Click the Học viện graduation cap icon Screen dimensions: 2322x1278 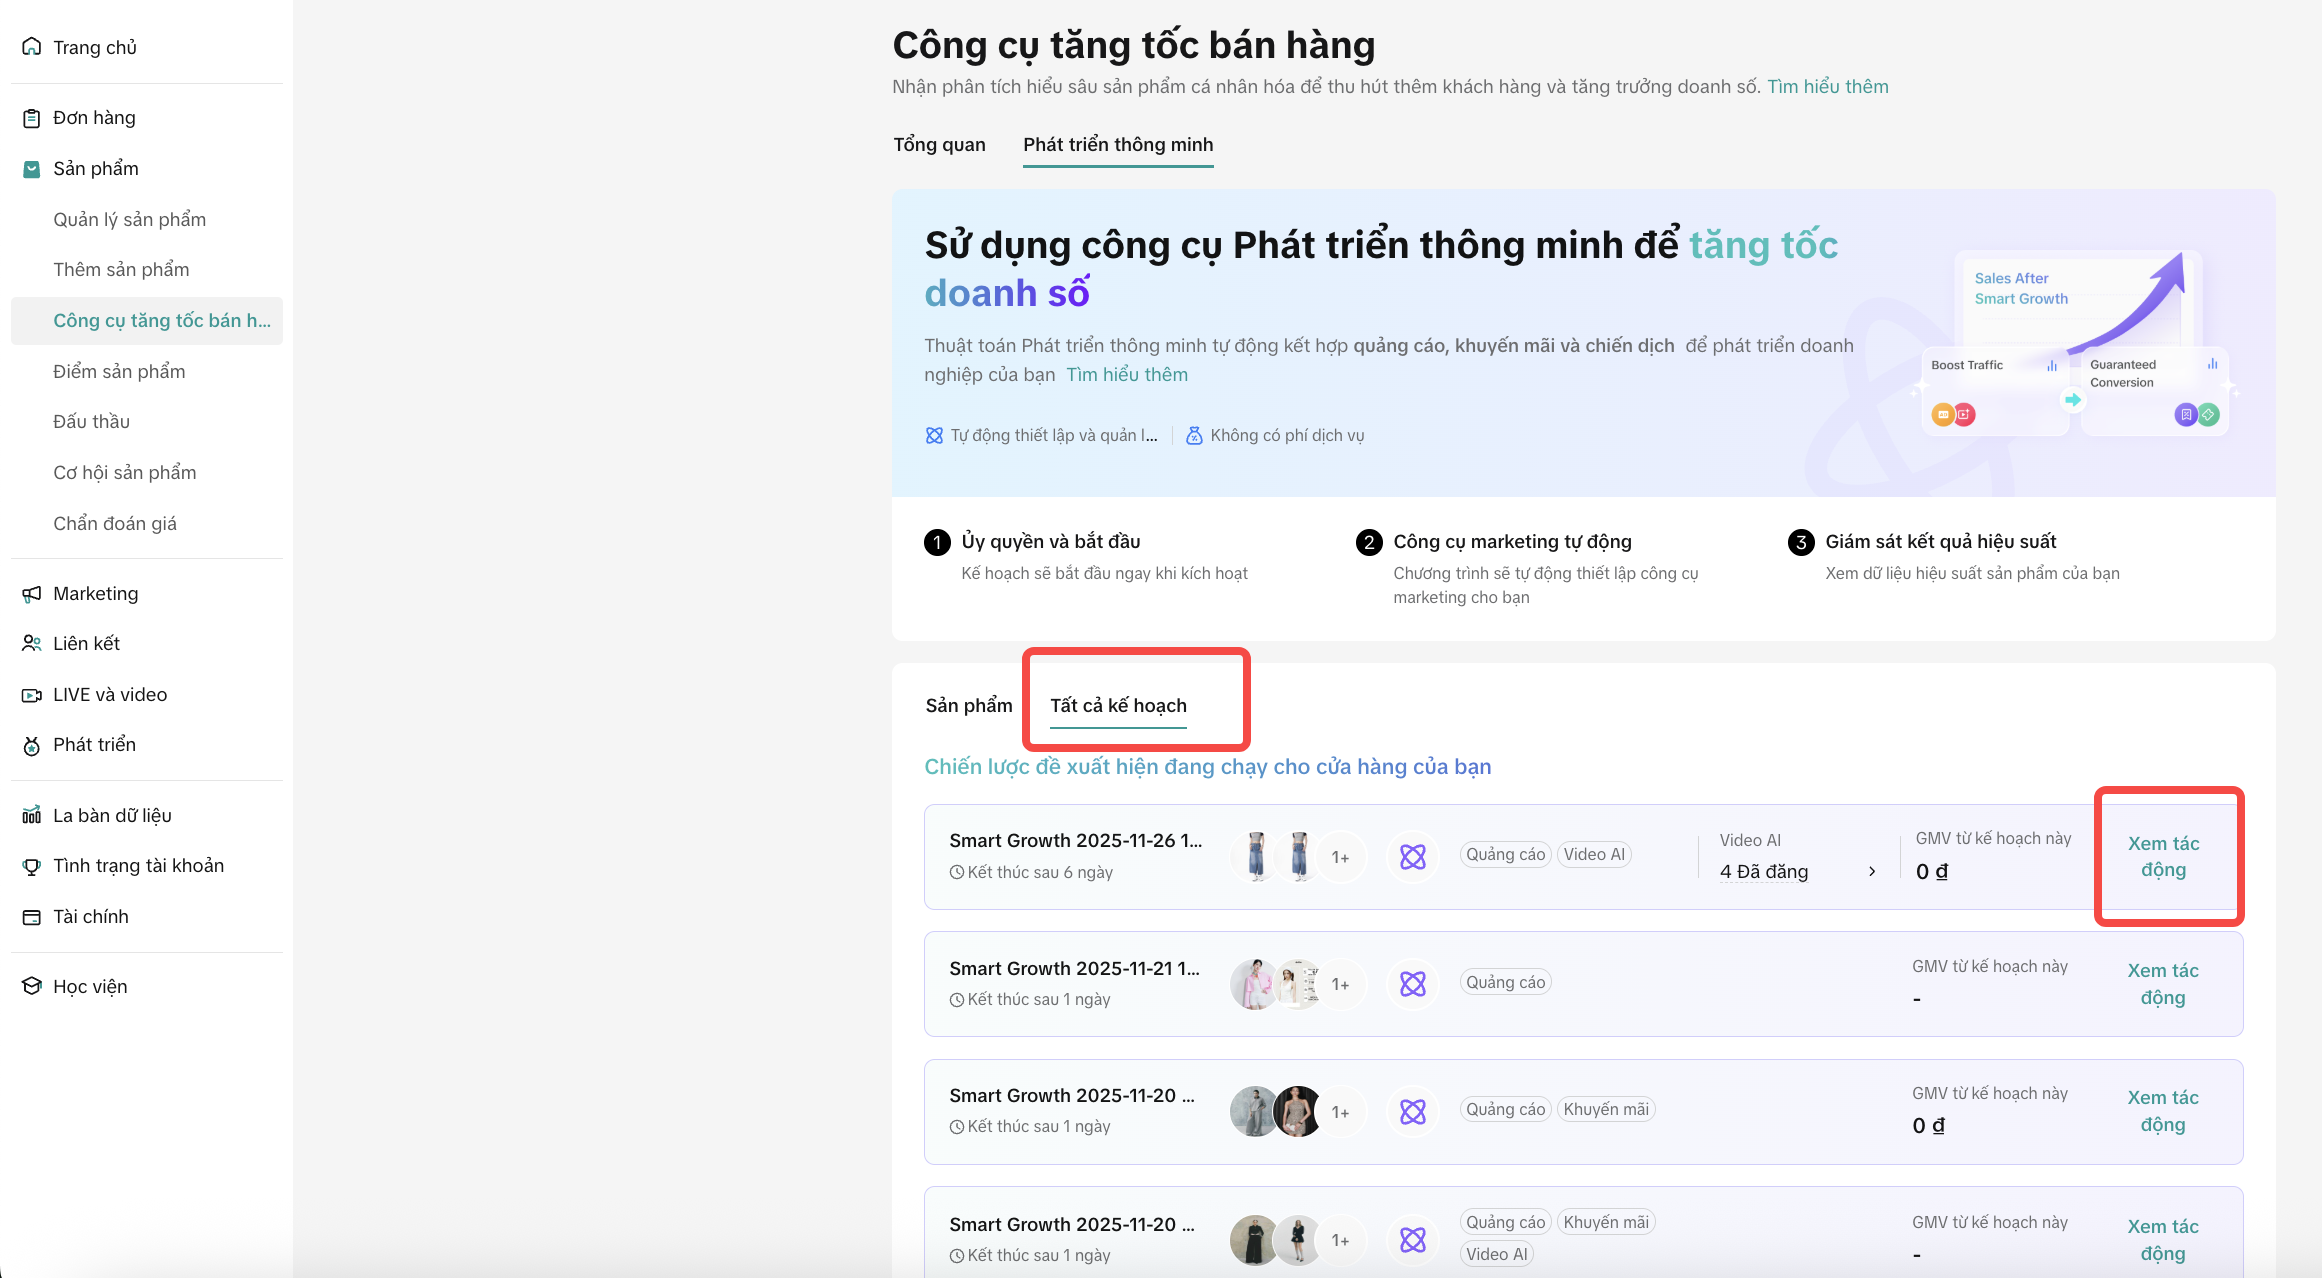point(32,987)
